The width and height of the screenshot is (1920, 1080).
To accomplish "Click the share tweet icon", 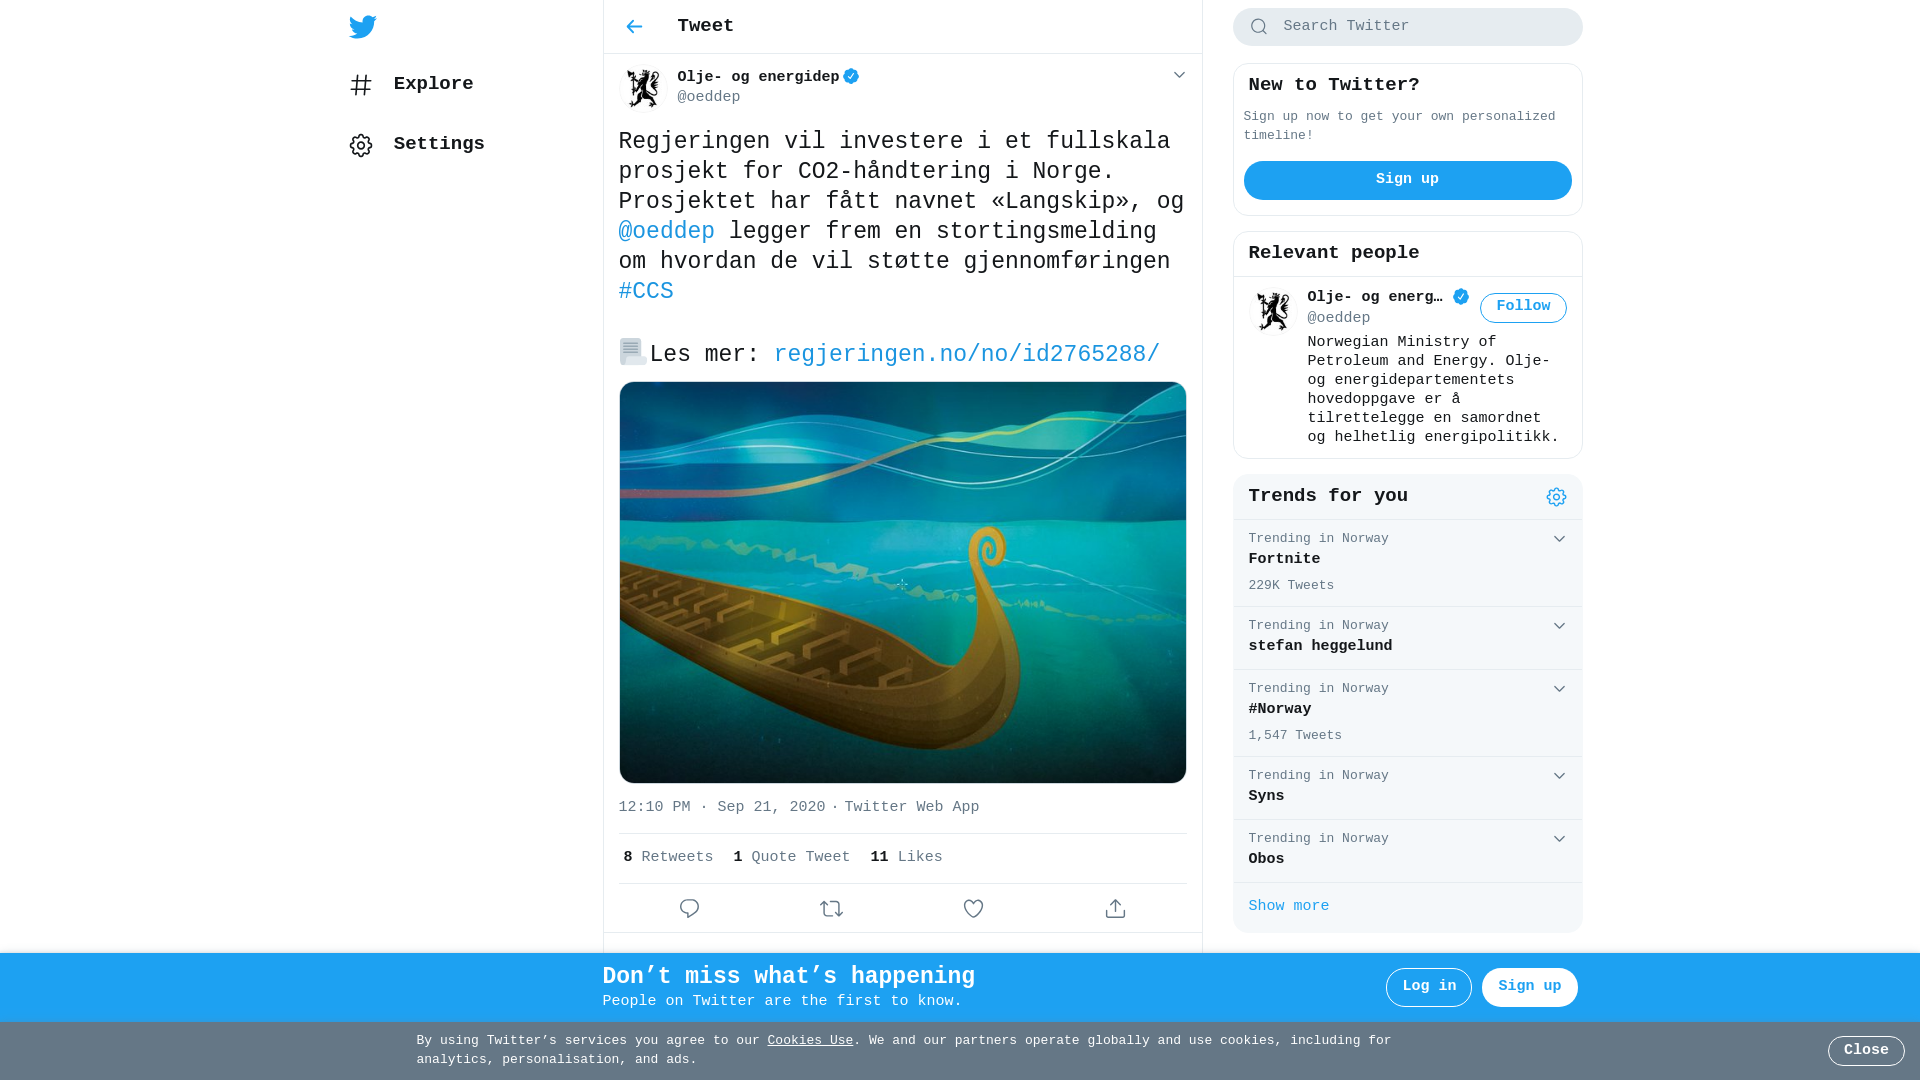I will (1116, 909).
